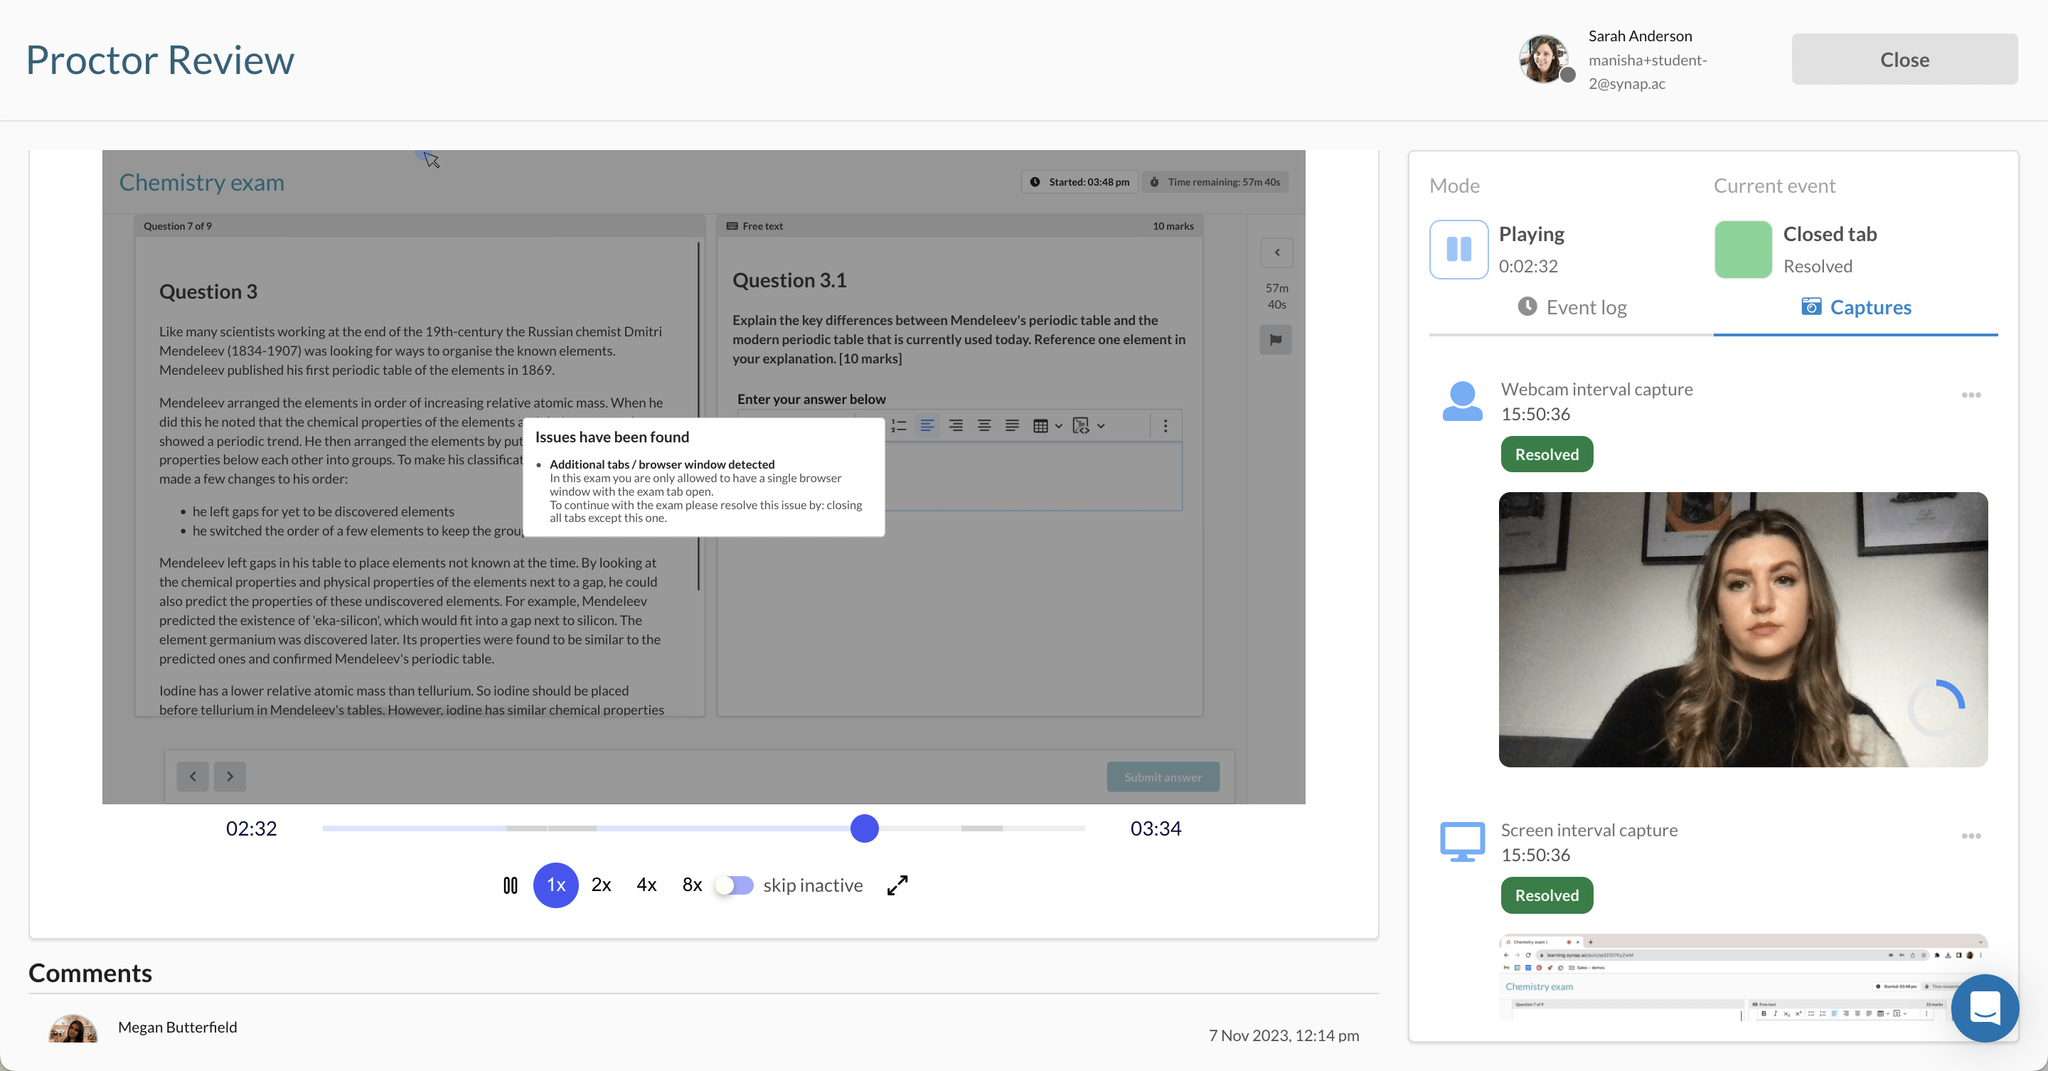Open fullscreen with the expand arrows icon
The height and width of the screenshot is (1071, 2048).
click(x=897, y=885)
